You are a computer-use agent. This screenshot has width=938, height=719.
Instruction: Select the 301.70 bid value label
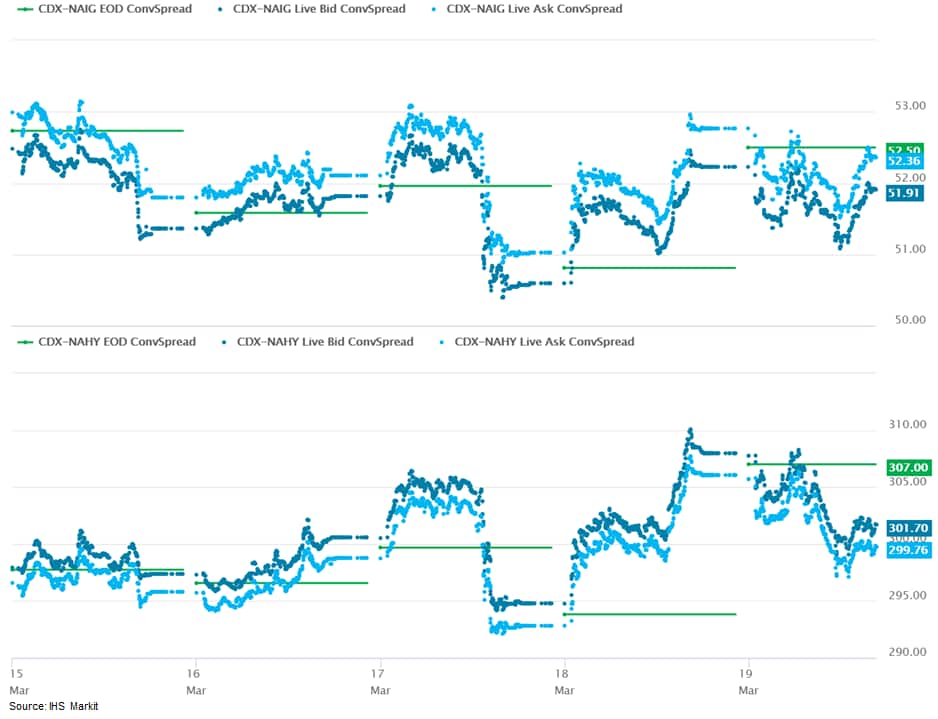[909, 528]
